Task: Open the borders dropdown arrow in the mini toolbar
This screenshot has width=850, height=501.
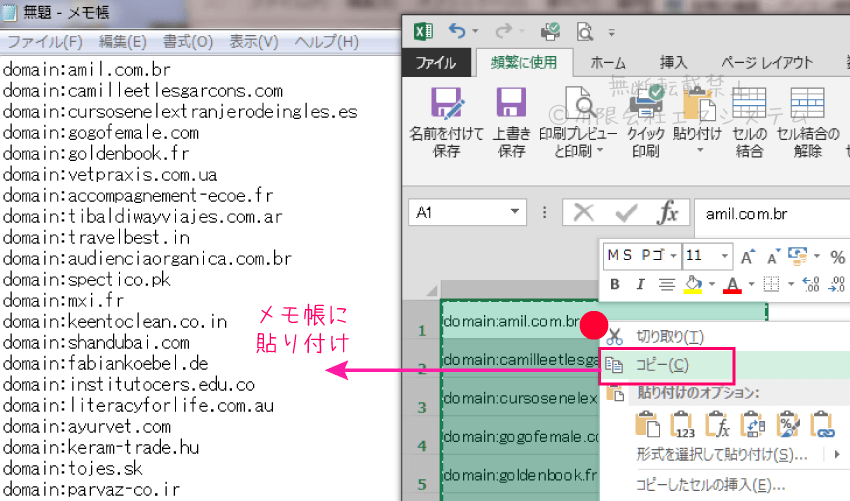Action: (x=791, y=284)
